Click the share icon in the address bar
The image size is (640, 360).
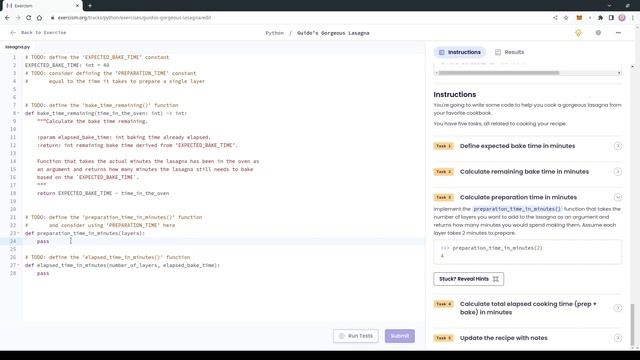pos(555,18)
